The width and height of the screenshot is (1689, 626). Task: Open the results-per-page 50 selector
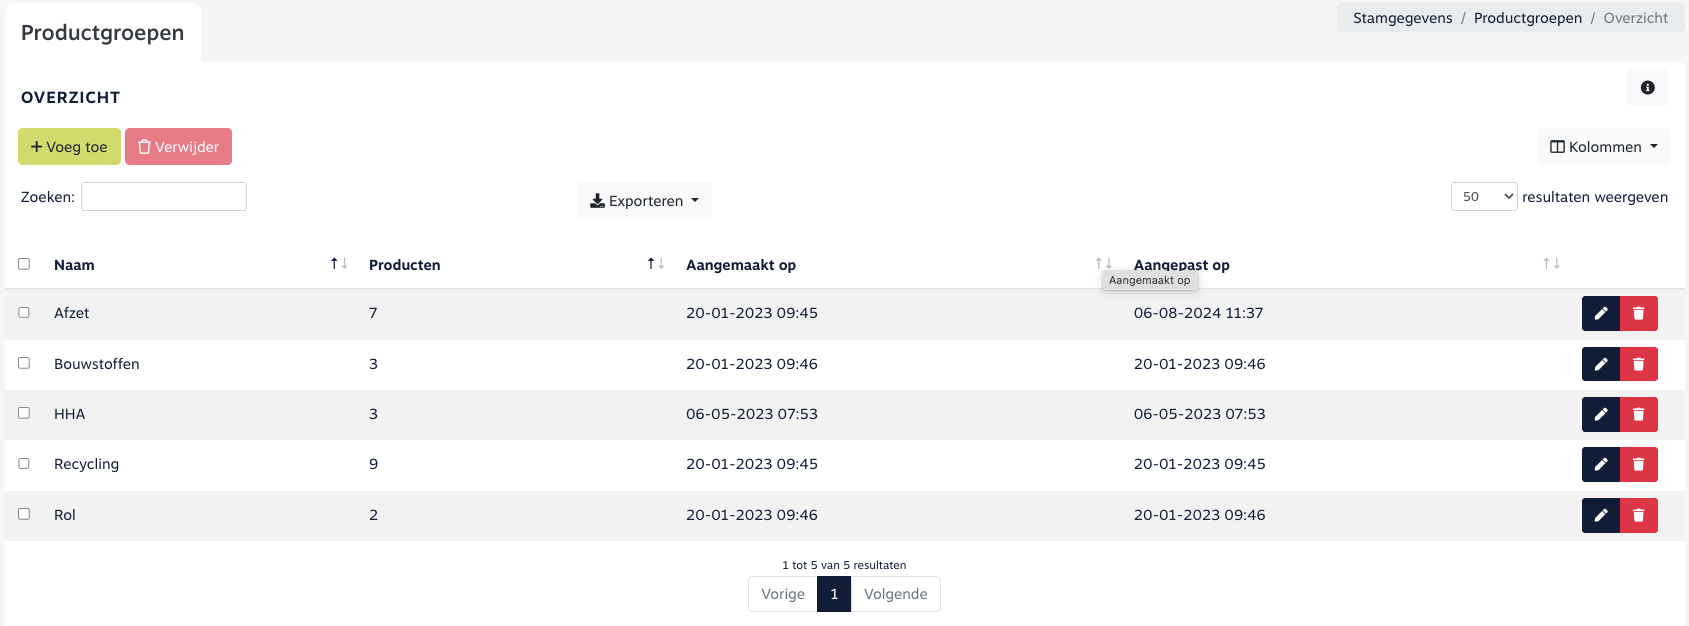pyautogui.click(x=1483, y=197)
